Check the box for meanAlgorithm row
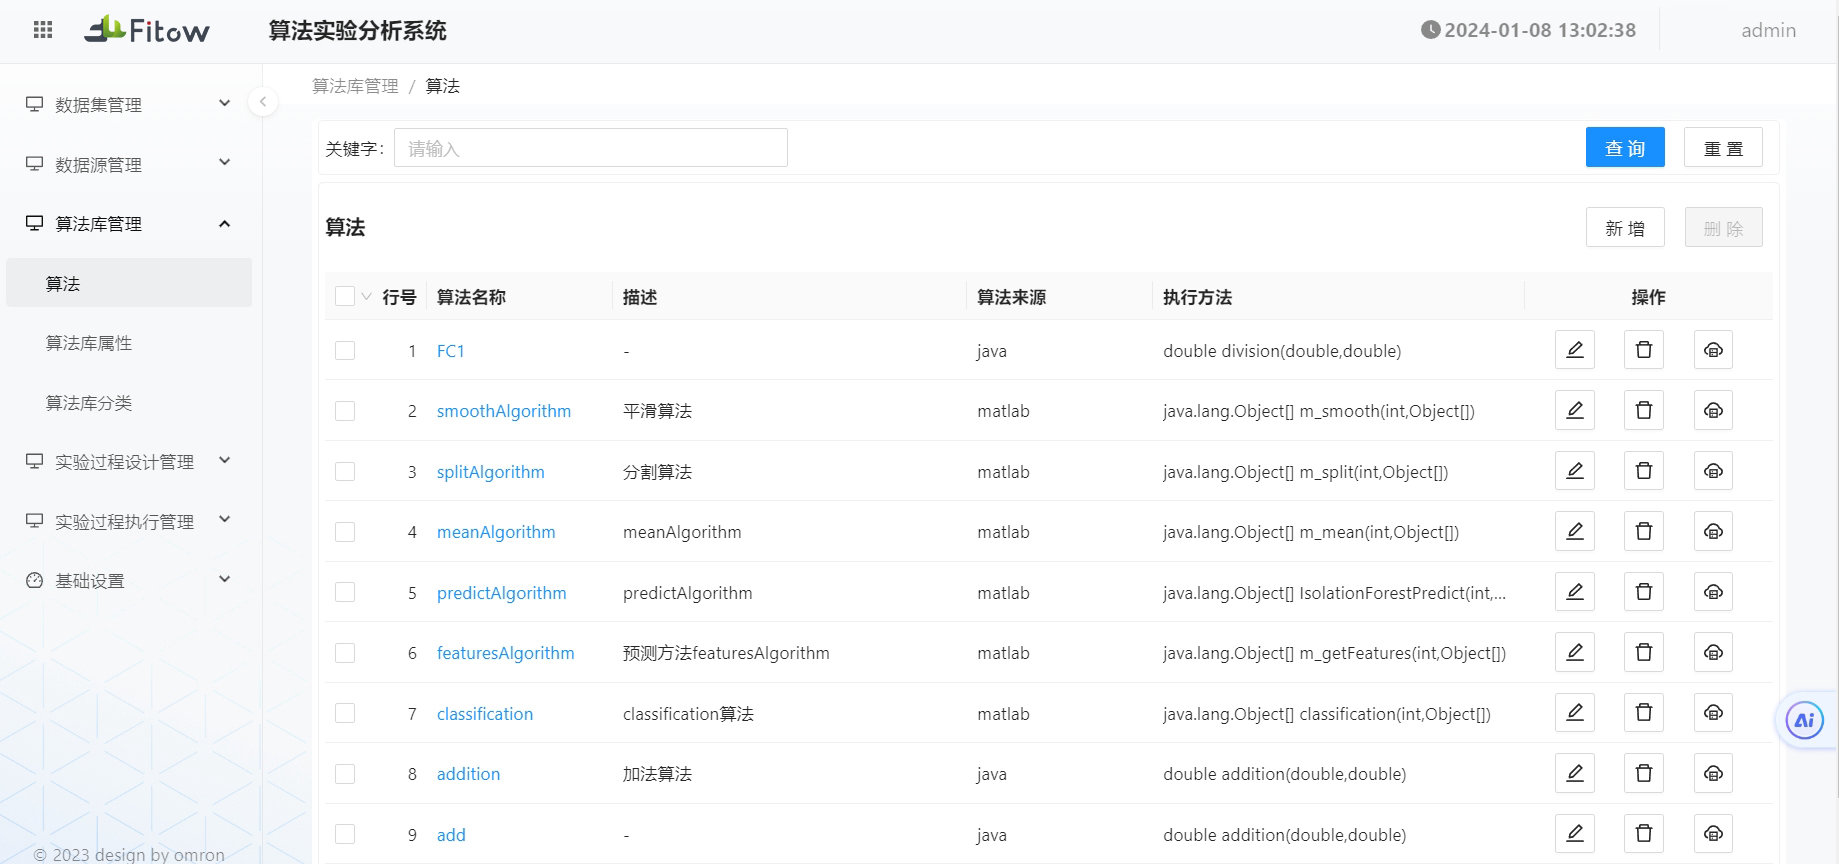1839x864 pixels. [x=345, y=532]
